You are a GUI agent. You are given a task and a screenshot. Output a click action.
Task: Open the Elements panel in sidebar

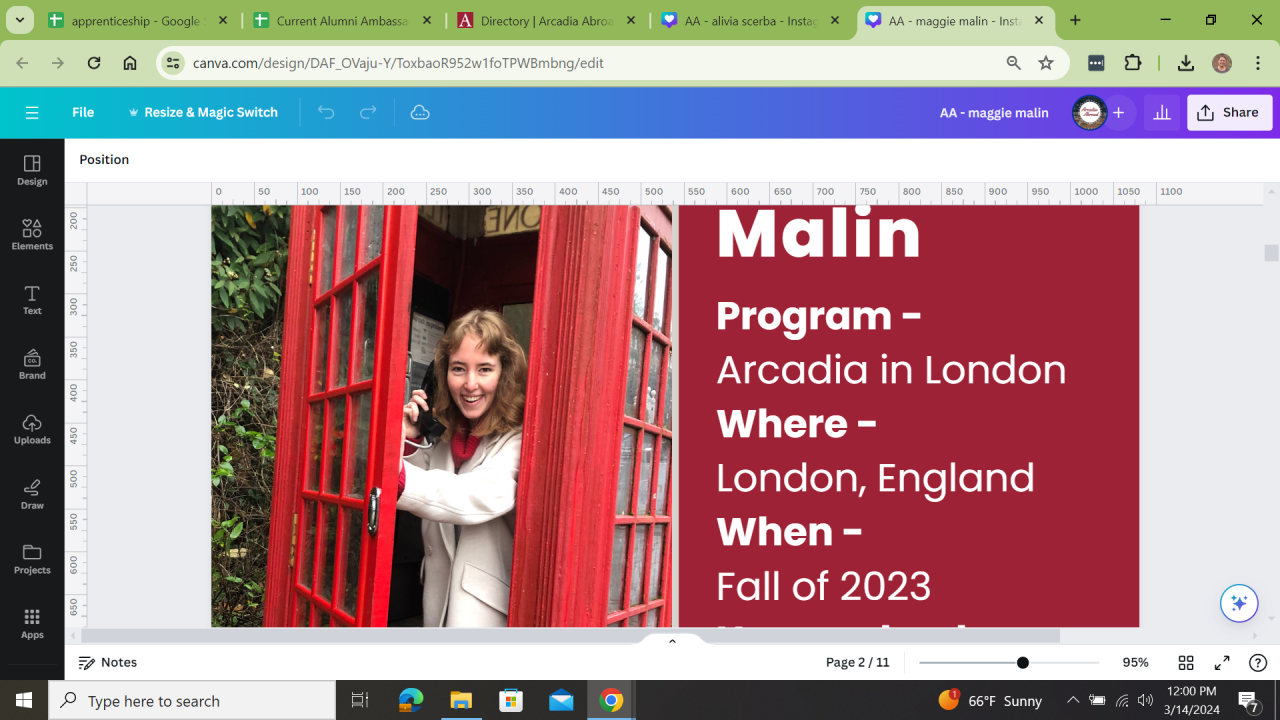coord(32,234)
